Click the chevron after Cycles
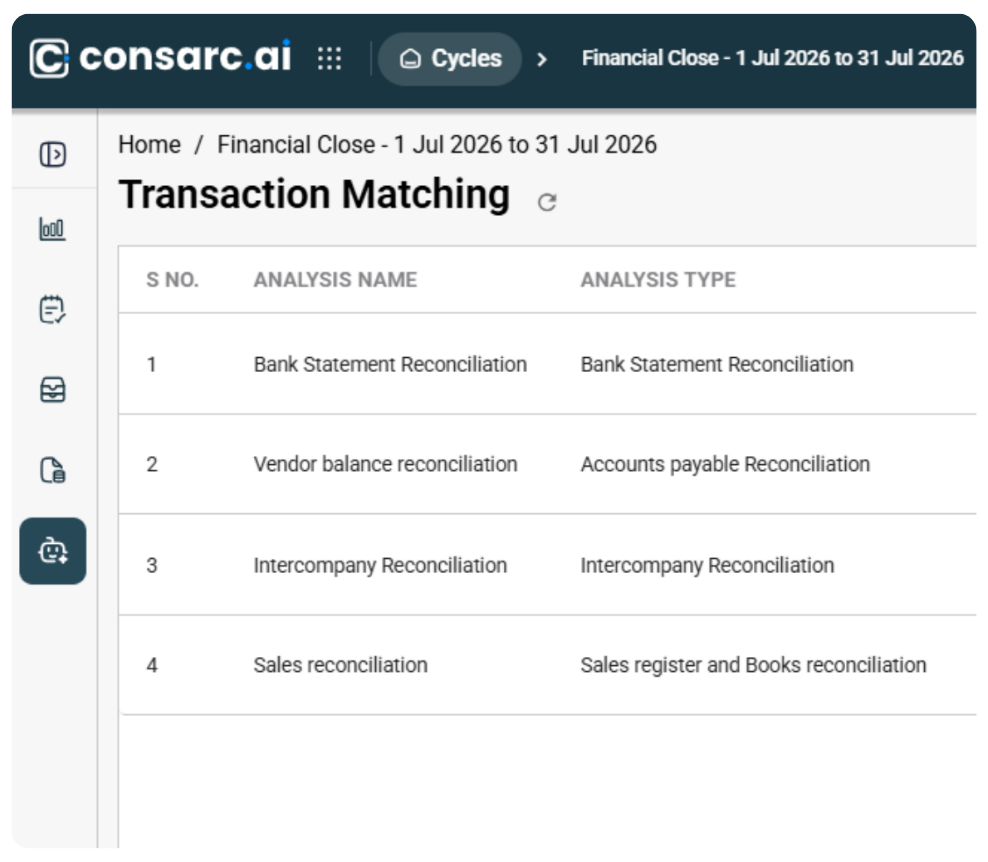The width and height of the screenshot is (988, 862). (542, 59)
